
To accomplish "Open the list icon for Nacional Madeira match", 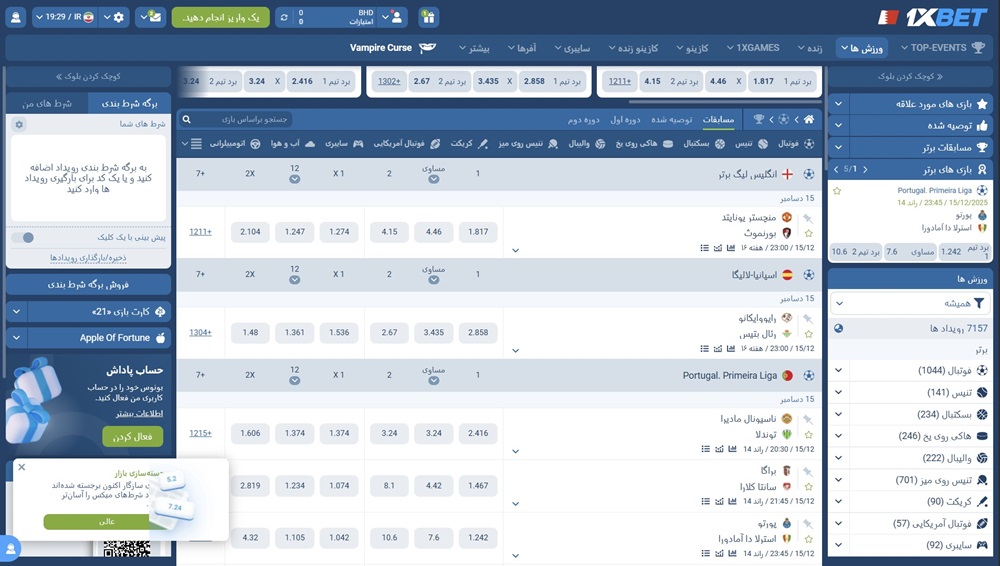I will tap(705, 449).
